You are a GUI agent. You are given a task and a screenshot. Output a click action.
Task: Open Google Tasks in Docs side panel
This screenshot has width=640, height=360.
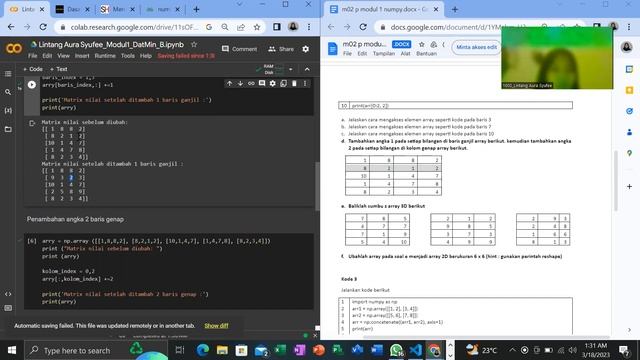[x=629, y=111]
